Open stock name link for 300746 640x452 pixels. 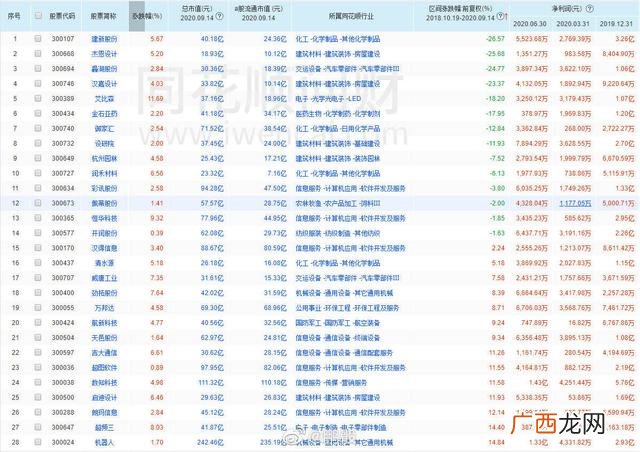(104, 84)
